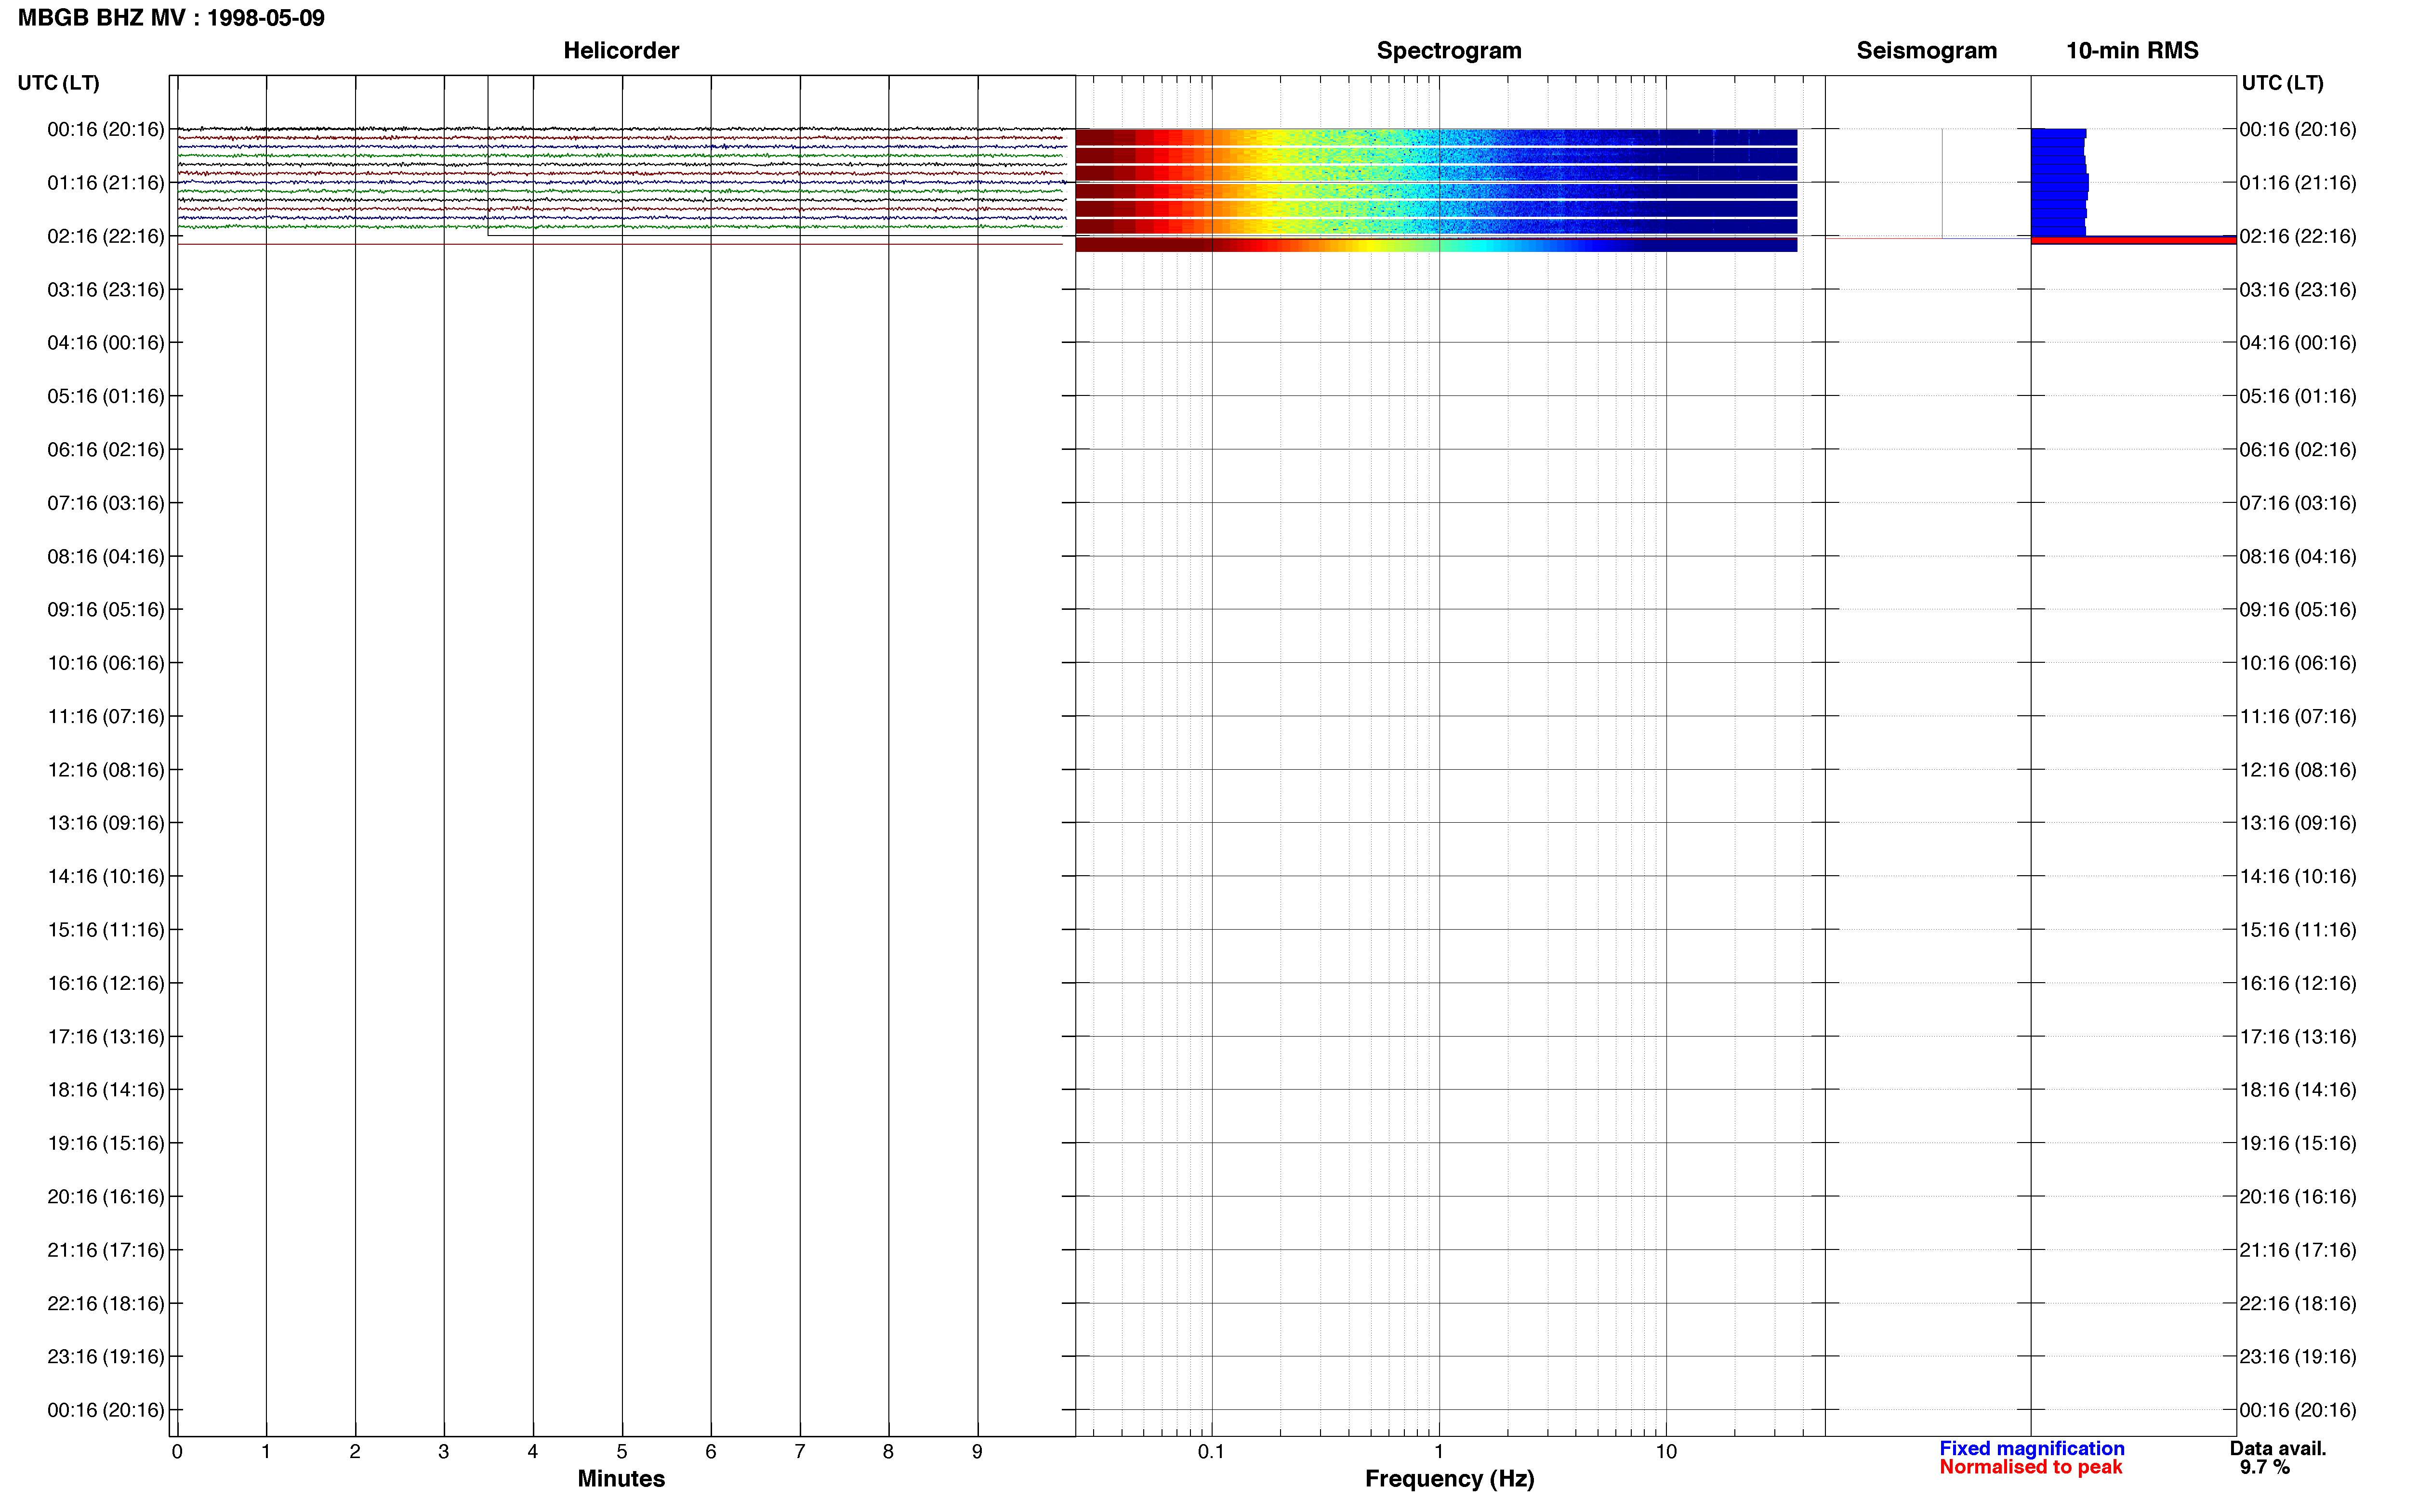Click left time label 15:16 (11:16)
The height and width of the screenshot is (1512, 2418).
105,930
